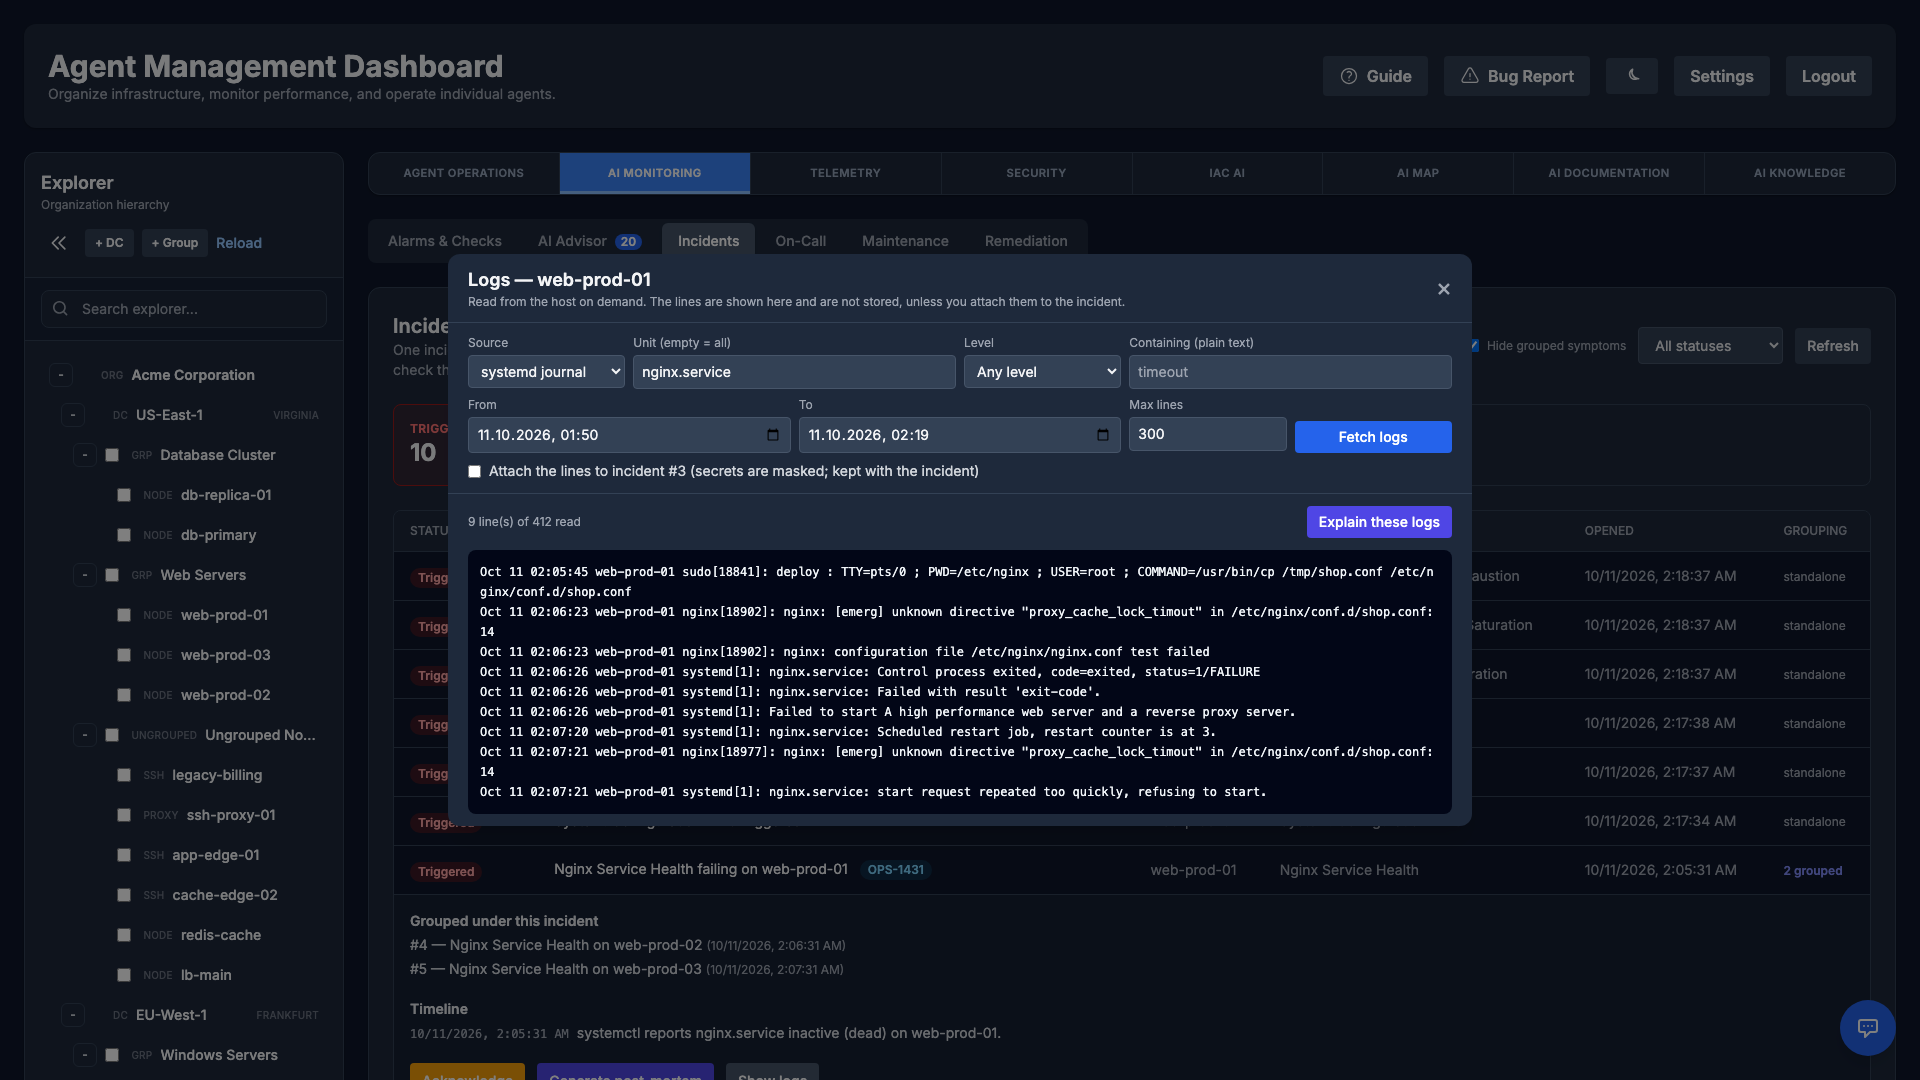The width and height of the screenshot is (1920, 1080).
Task: Focus the Max lines input field
Action: 1207,434
